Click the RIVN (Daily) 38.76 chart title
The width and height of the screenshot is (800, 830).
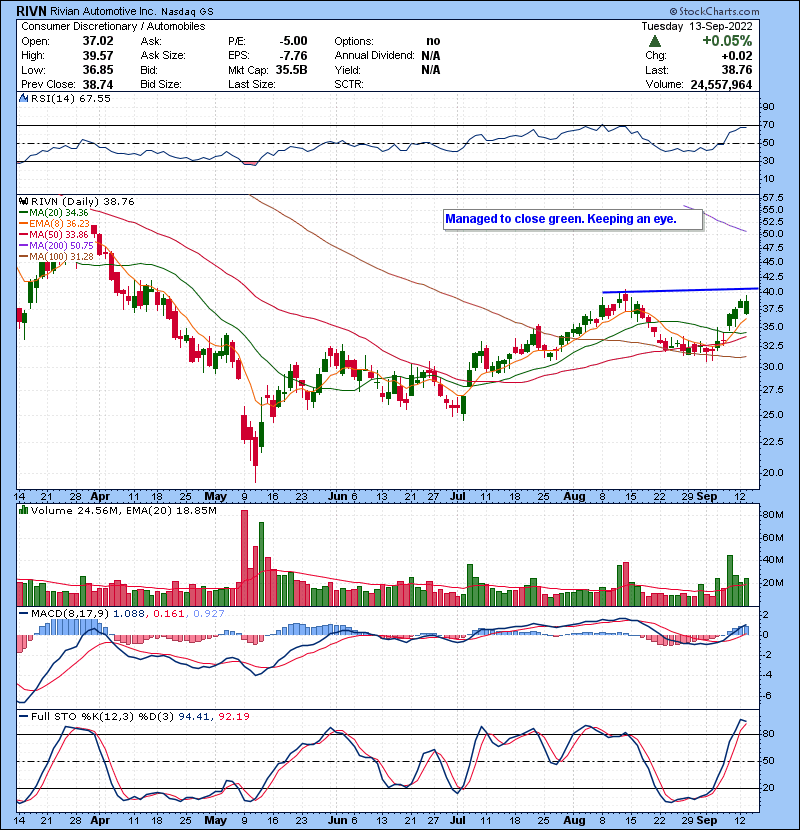[x=83, y=202]
